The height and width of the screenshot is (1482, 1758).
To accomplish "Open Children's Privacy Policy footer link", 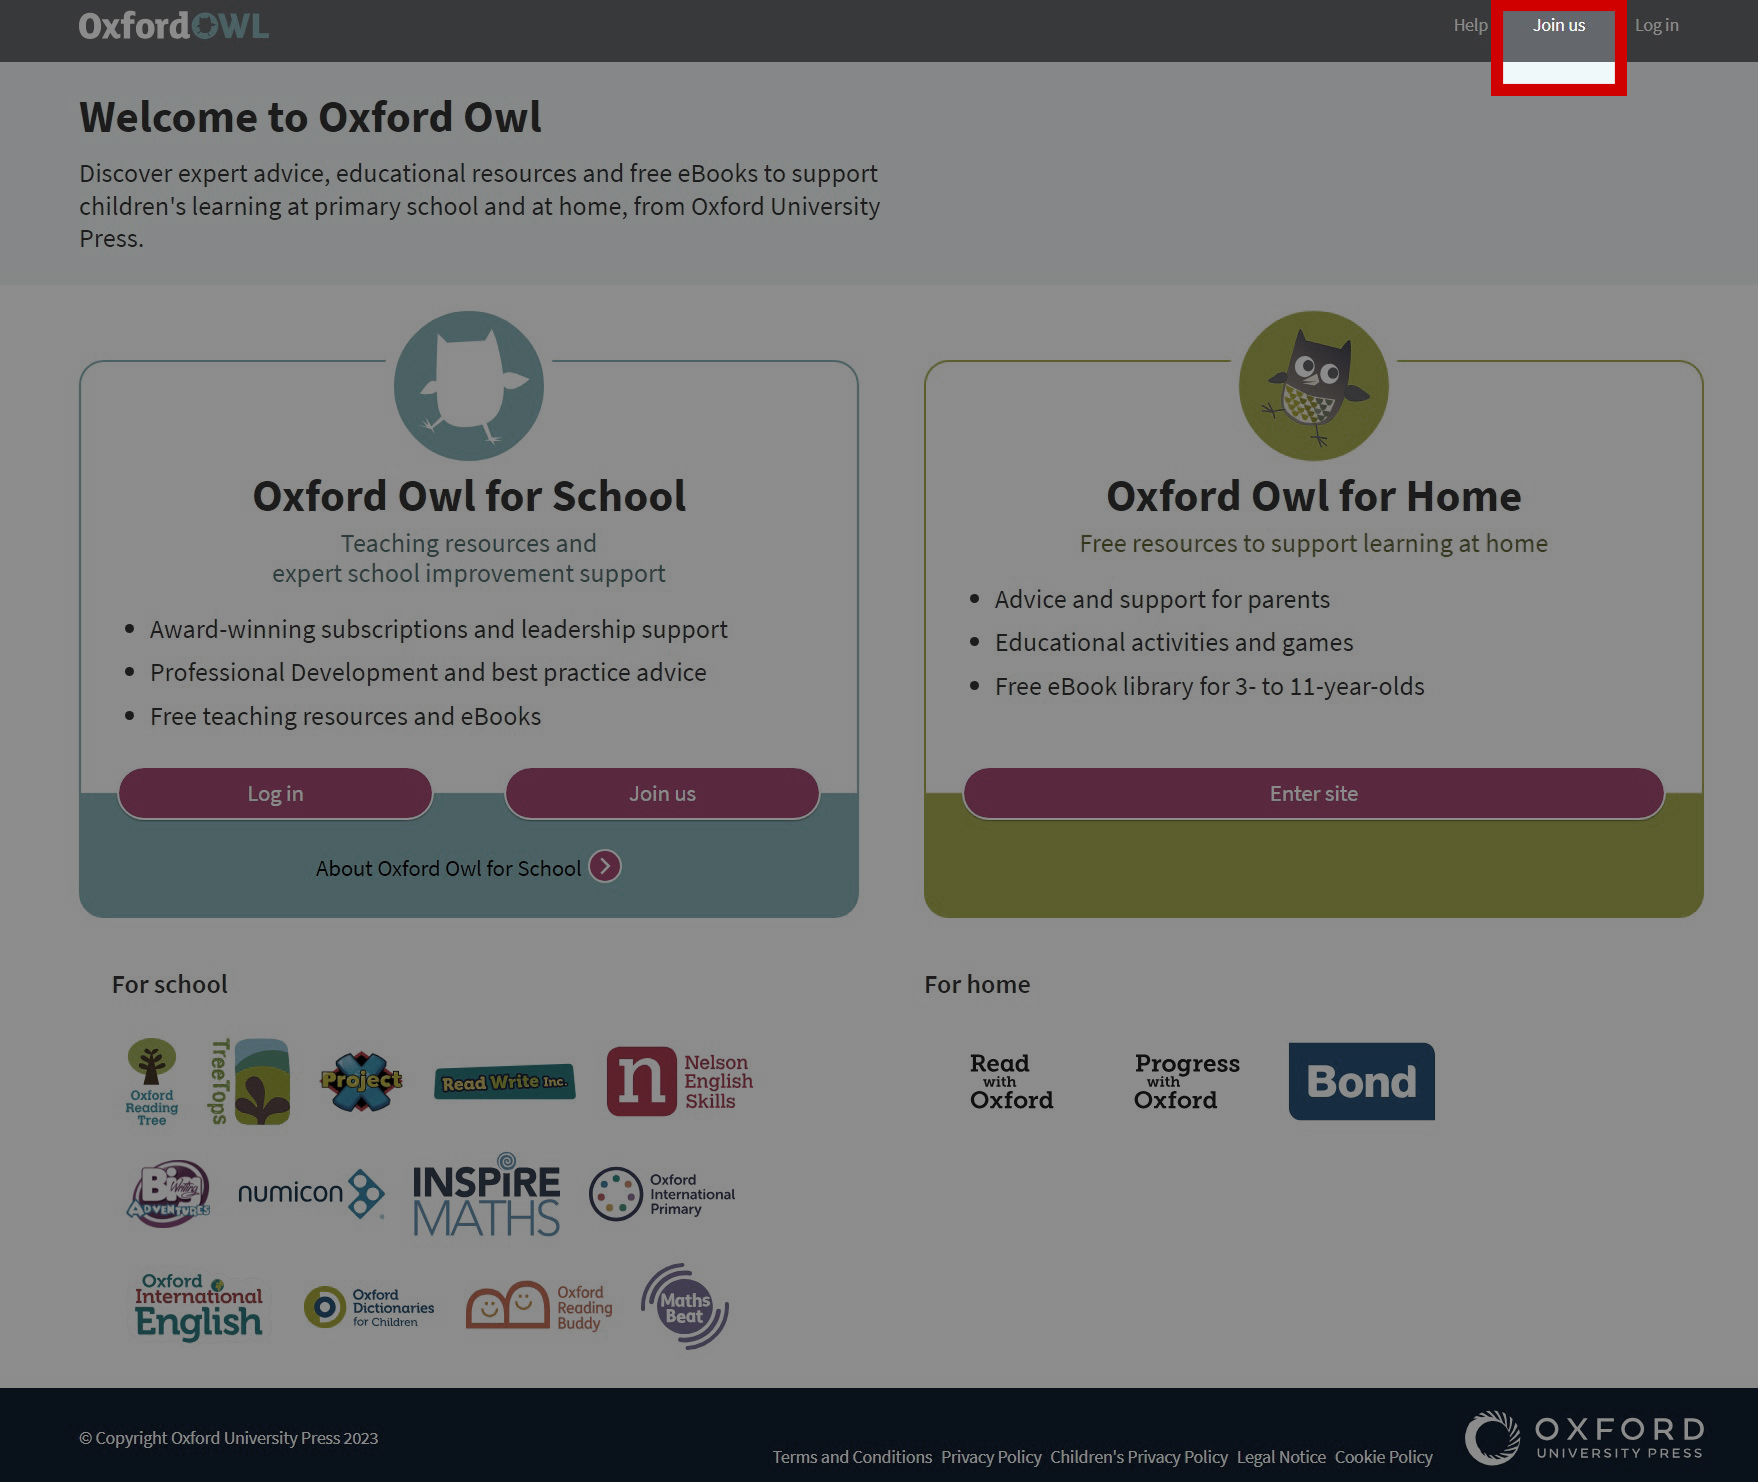I will pos(1139,1457).
